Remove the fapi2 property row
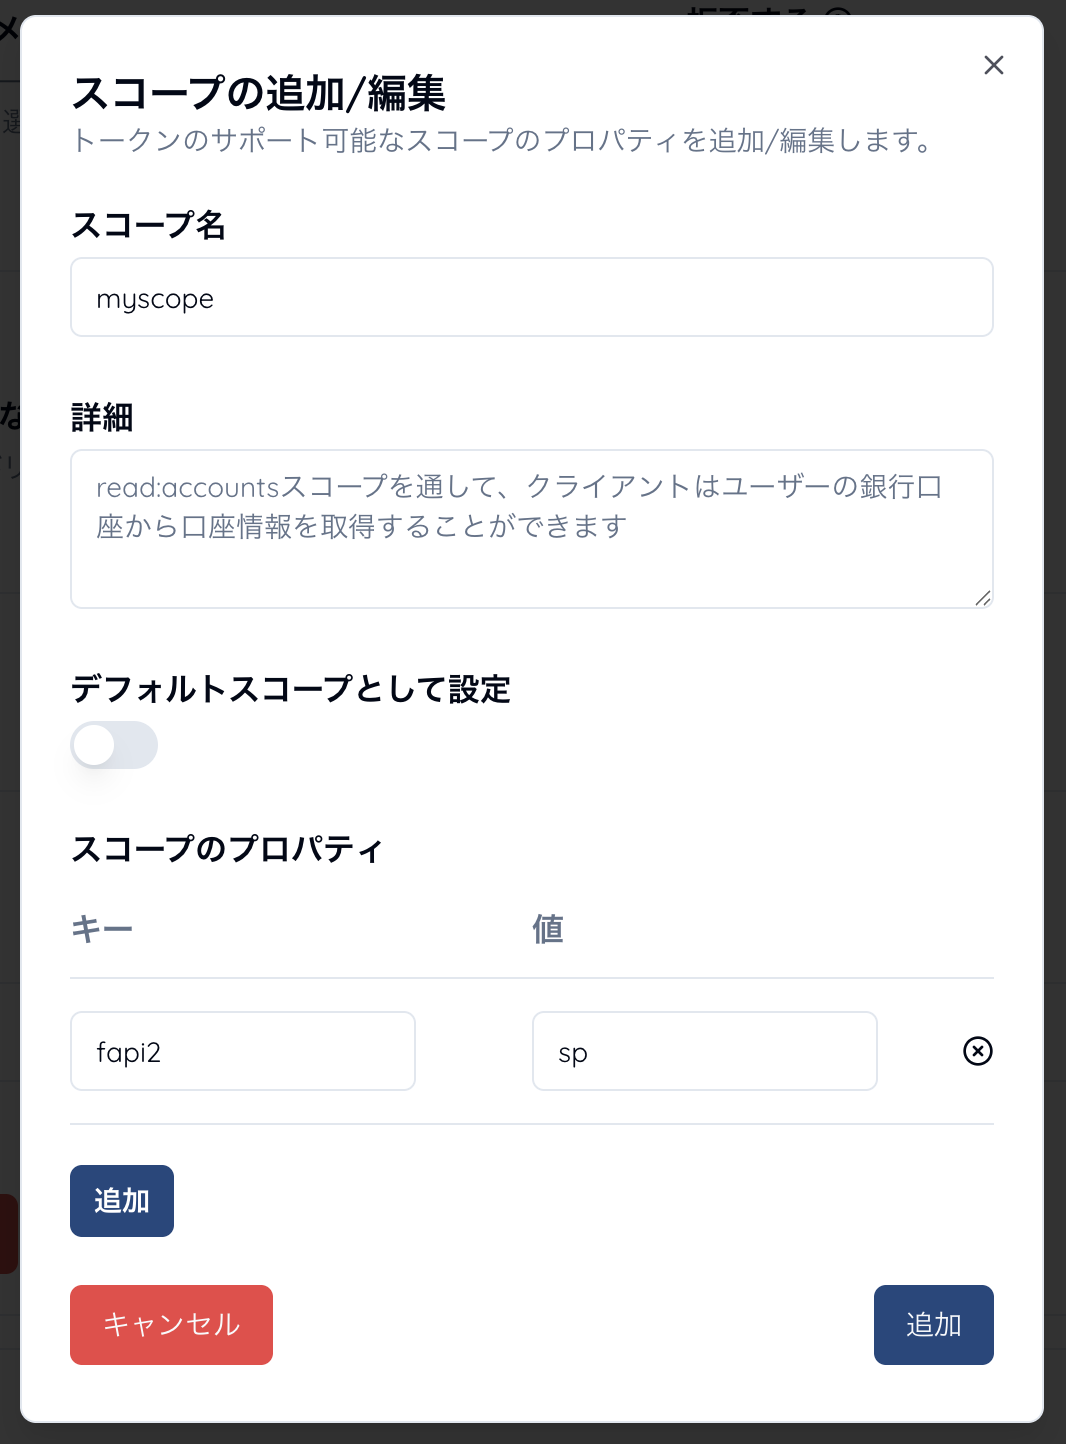 click(977, 1051)
